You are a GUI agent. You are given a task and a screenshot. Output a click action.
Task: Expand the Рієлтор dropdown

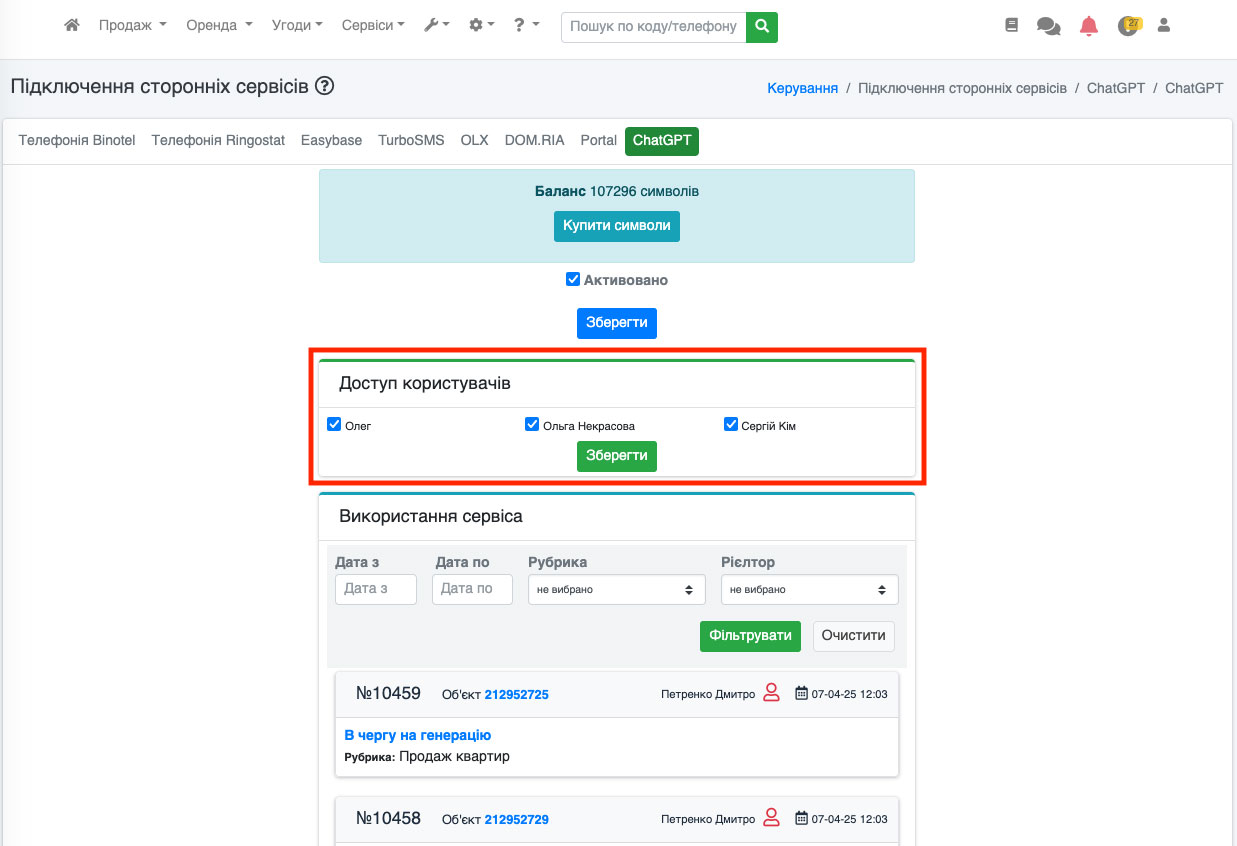(809, 590)
